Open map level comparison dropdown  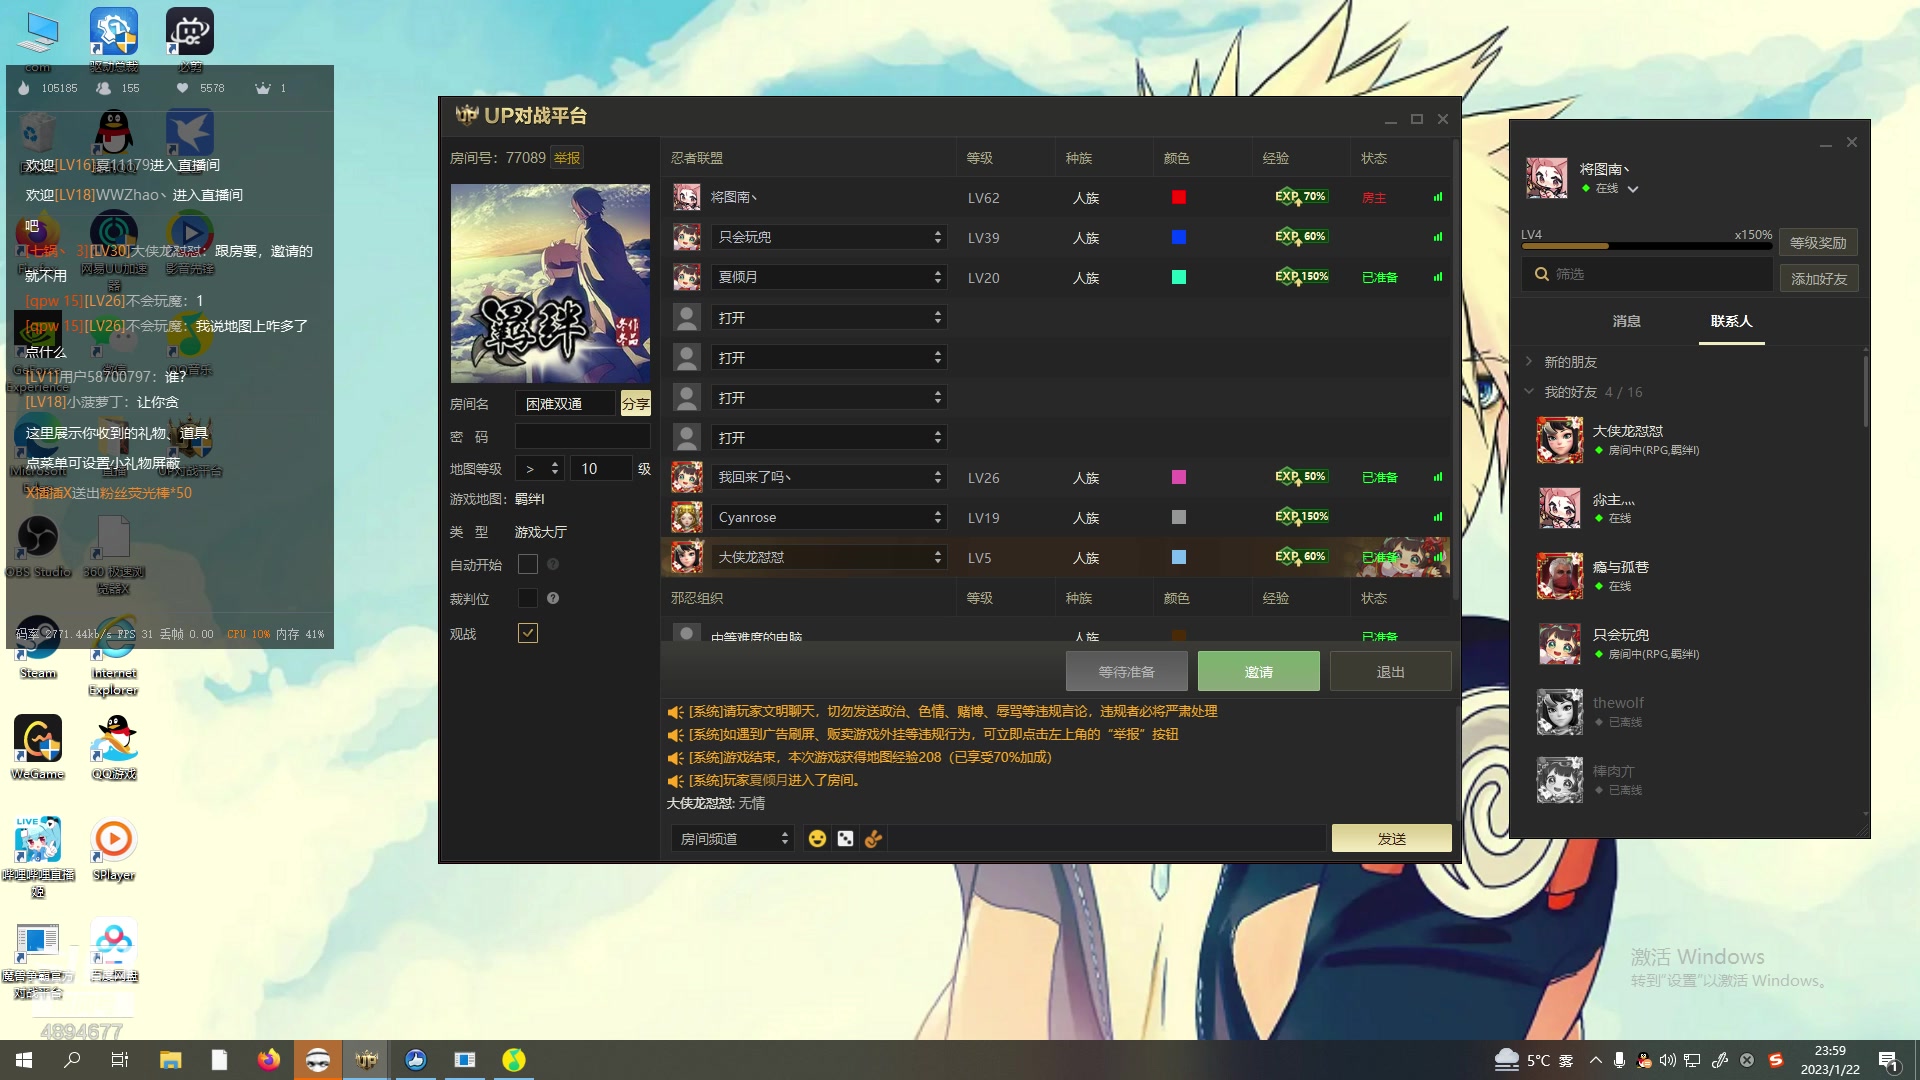540,468
